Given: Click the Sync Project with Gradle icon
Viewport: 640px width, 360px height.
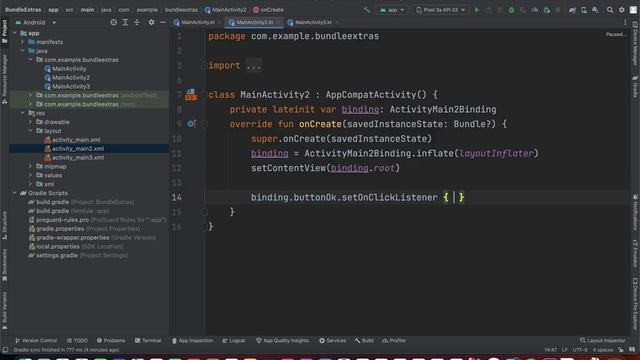Looking at the screenshot, I should (x=572, y=10).
